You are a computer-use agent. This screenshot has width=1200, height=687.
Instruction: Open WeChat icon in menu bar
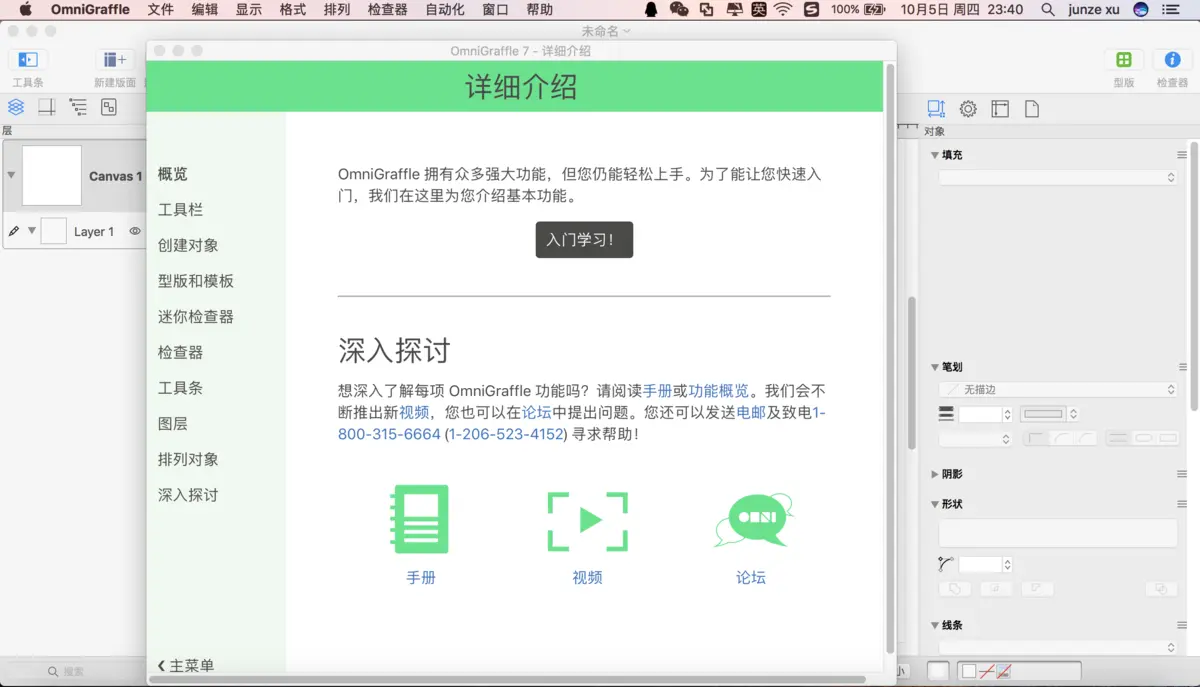pos(679,10)
